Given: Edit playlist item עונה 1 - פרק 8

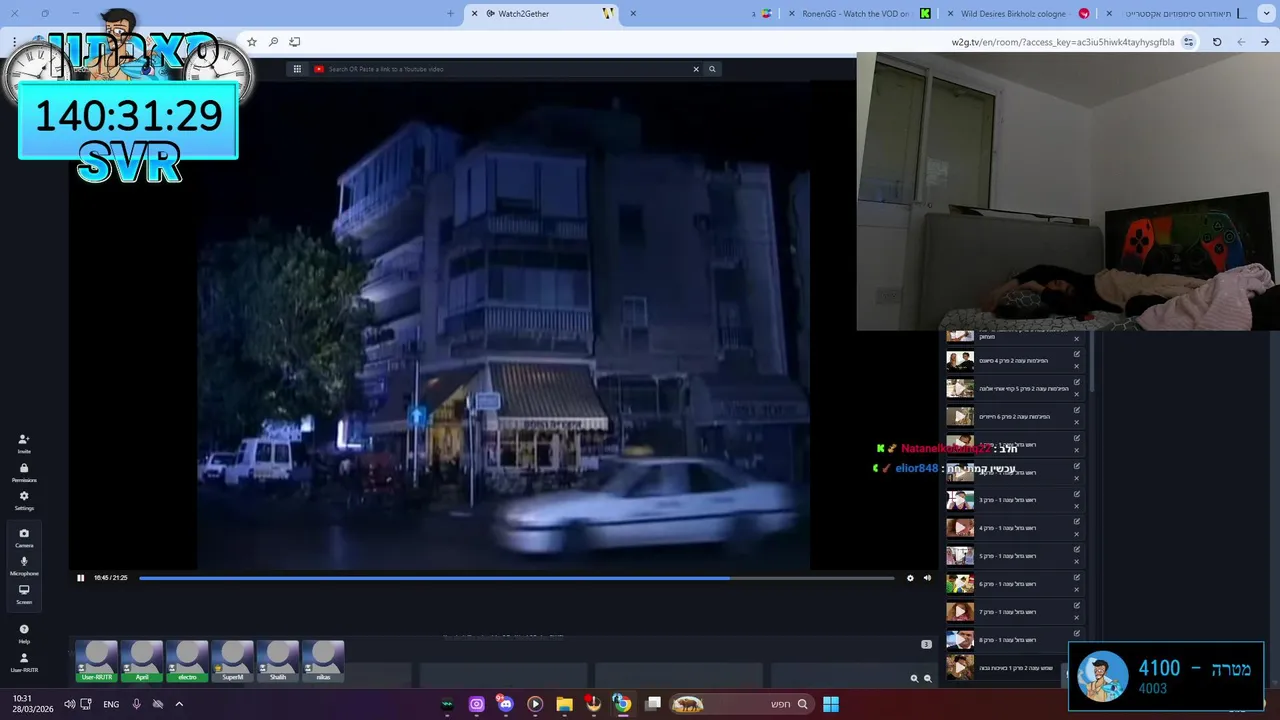Looking at the screenshot, I should pos(1077,633).
